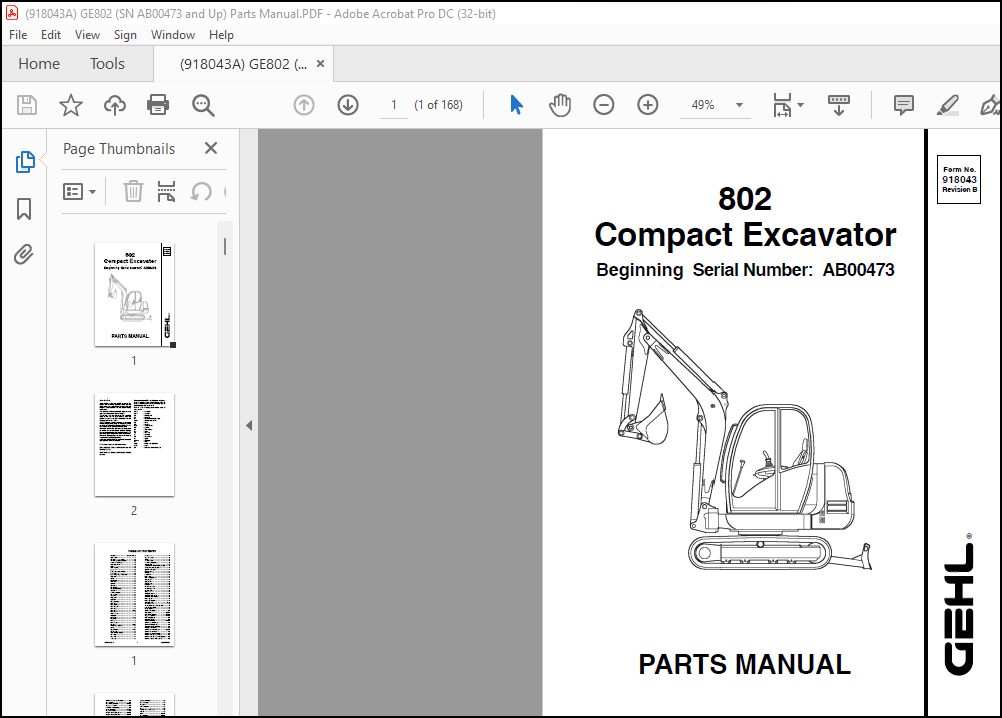Click the page number input field
This screenshot has height=718, width=1002.
(394, 105)
